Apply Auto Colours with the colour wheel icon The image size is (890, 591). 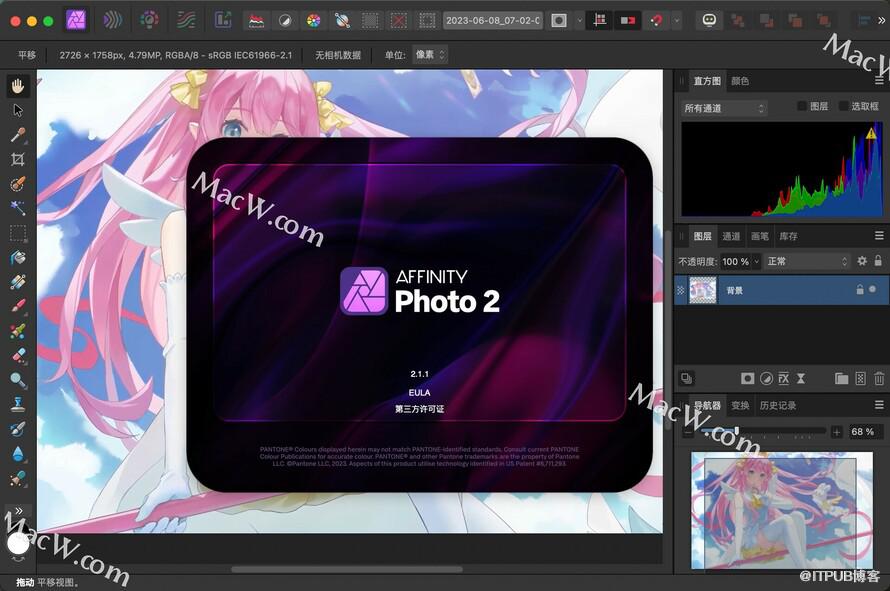pyautogui.click(x=313, y=21)
